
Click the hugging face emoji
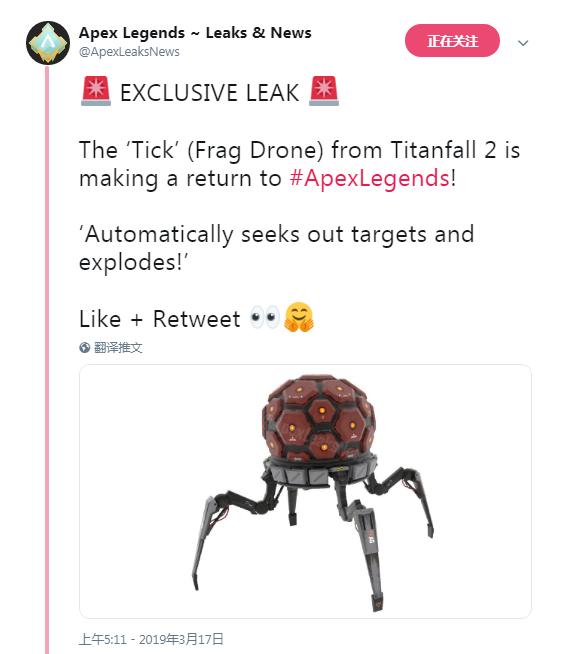(x=299, y=317)
